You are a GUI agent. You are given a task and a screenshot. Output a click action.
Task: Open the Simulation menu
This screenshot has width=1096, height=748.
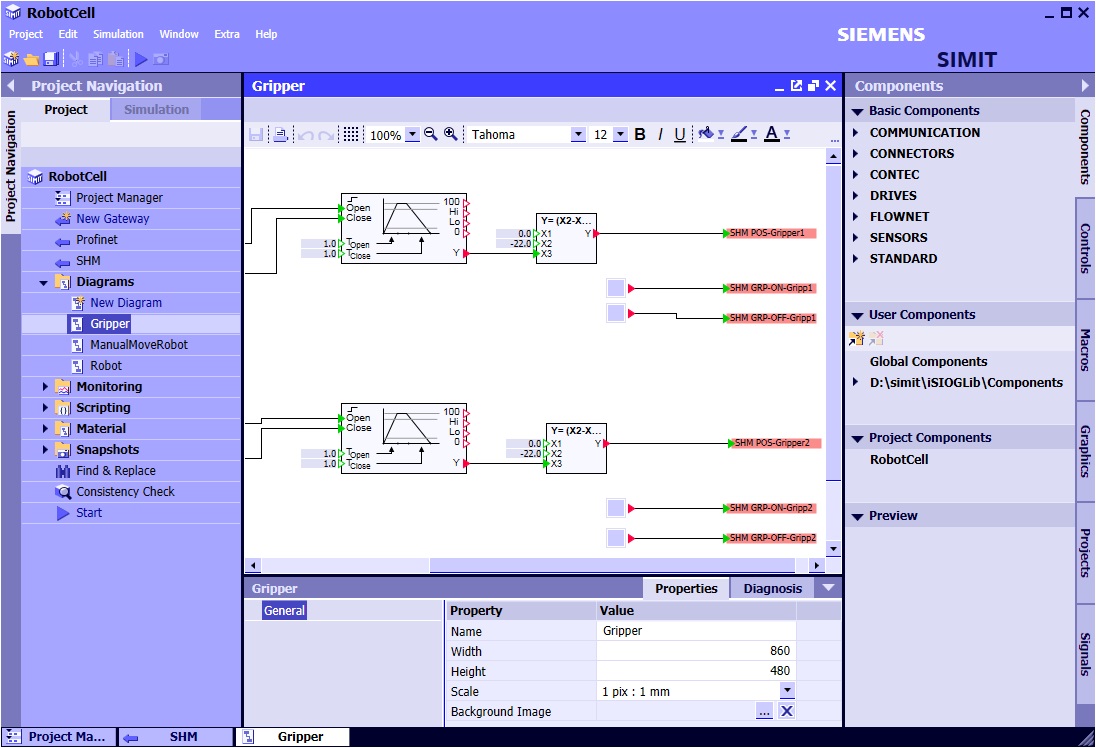118,34
